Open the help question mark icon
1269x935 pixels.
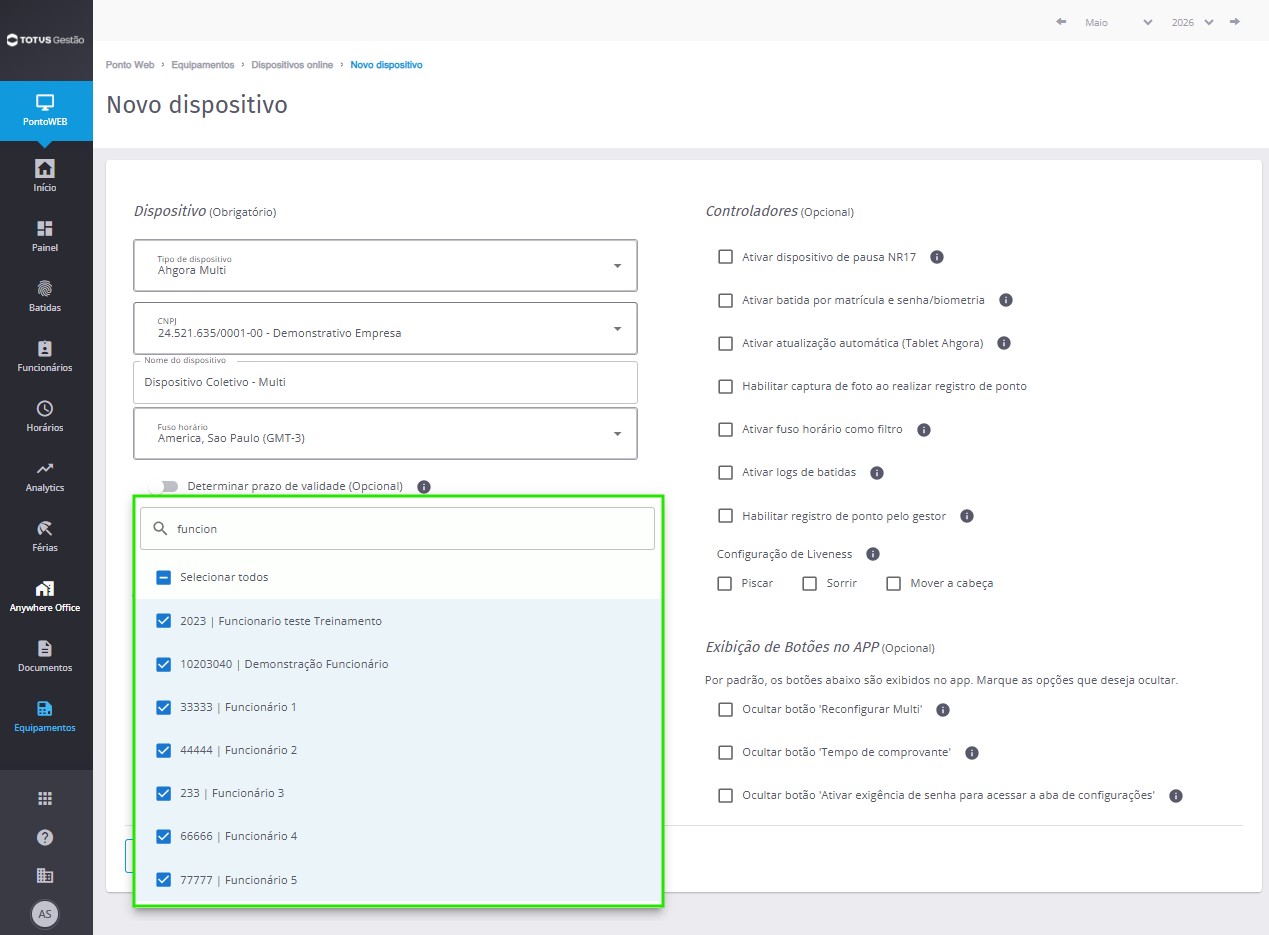pyautogui.click(x=45, y=837)
